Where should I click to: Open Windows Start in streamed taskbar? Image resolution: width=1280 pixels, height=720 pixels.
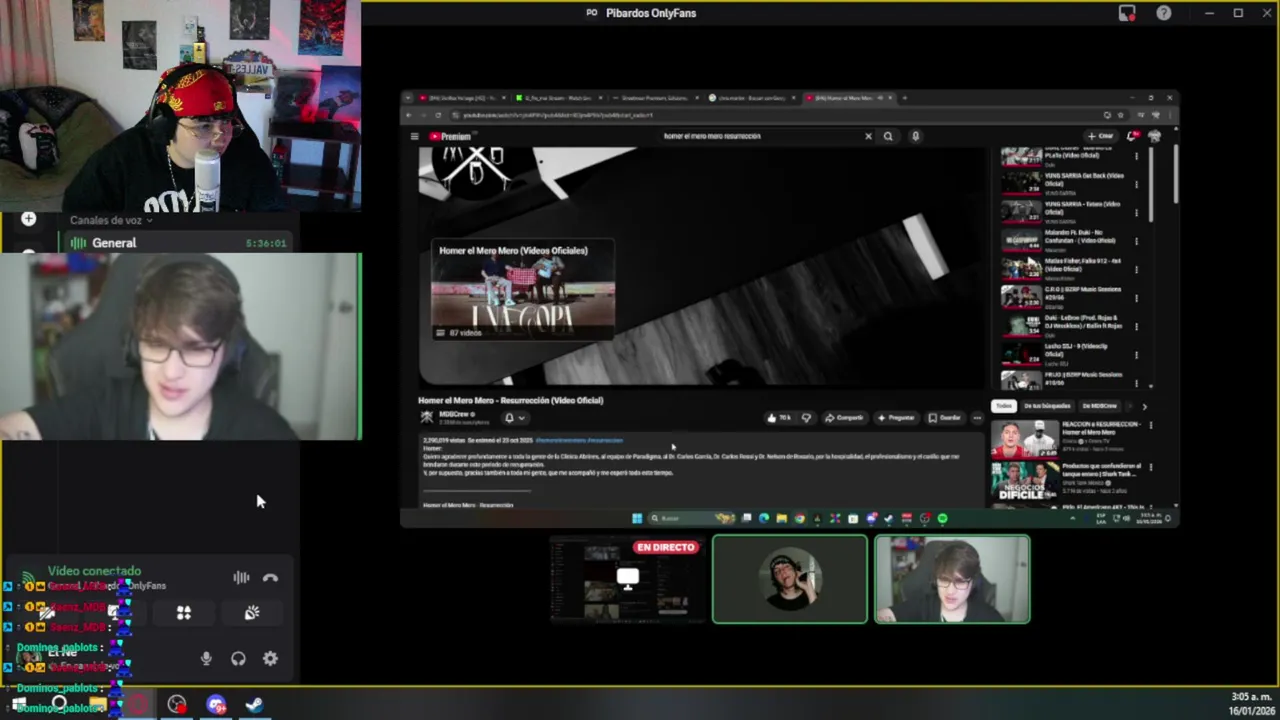(637, 518)
